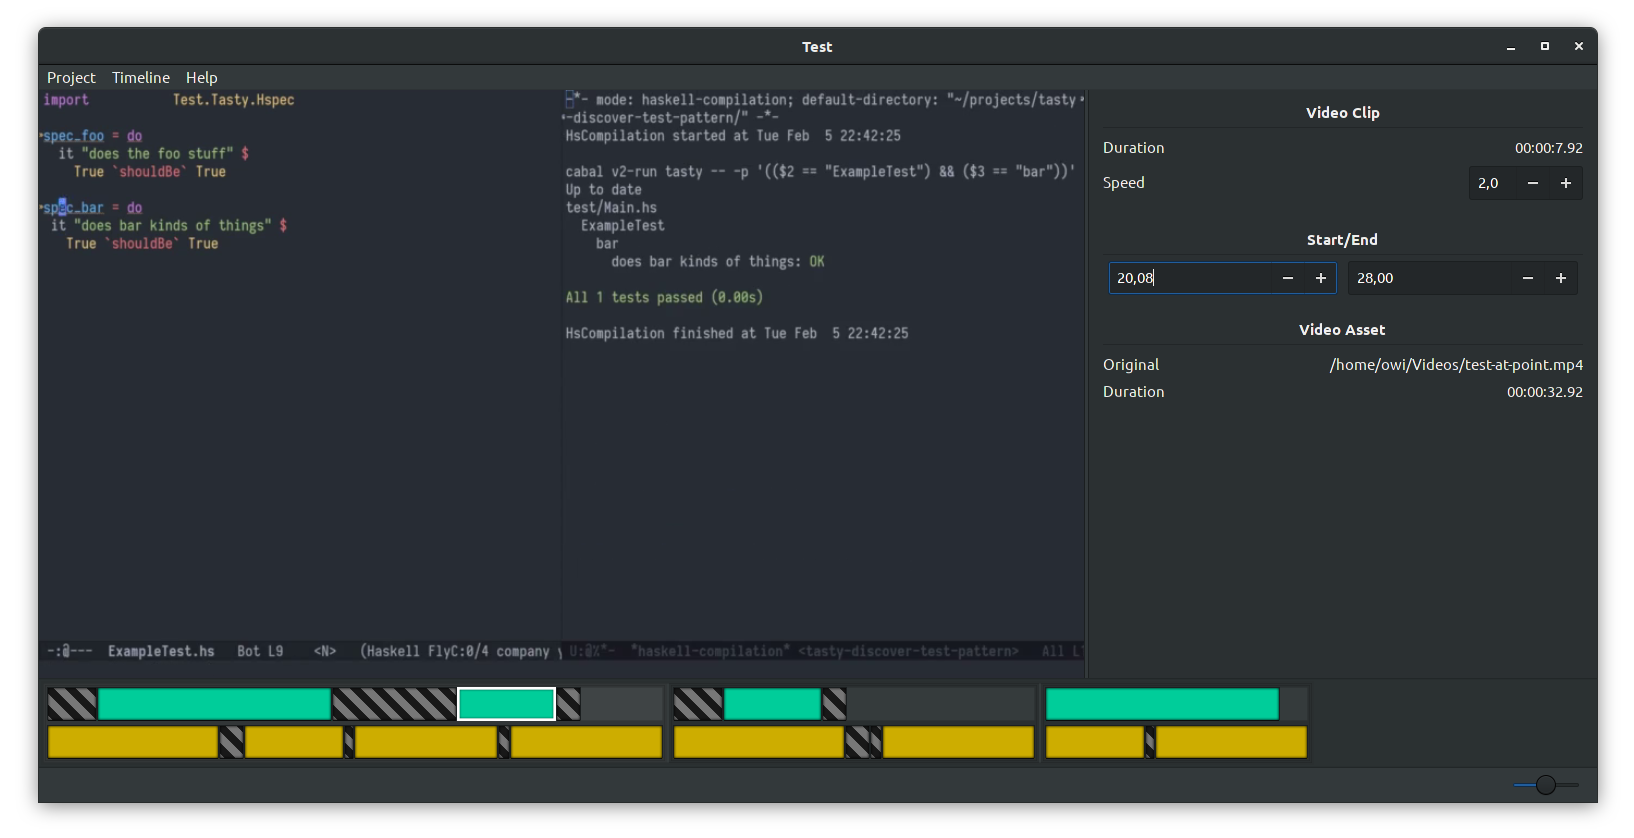Increase the Speed value with plus button
1634x838 pixels.
(1565, 183)
